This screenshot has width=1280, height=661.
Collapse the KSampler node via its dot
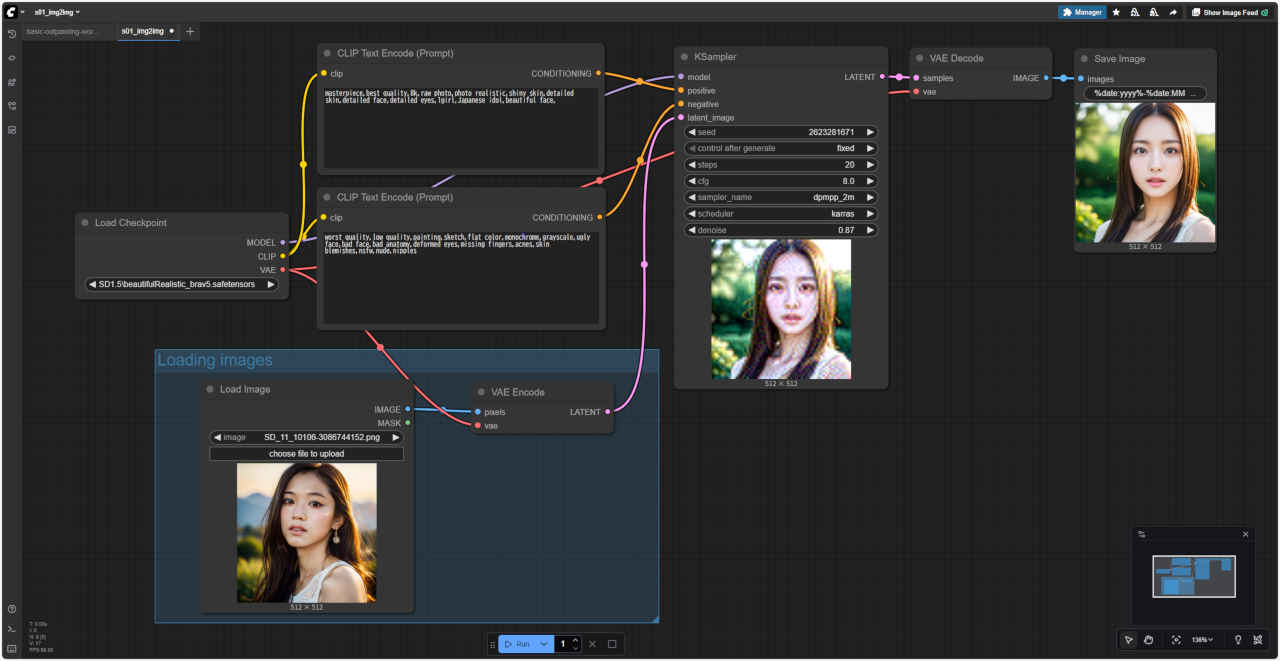coord(685,57)
